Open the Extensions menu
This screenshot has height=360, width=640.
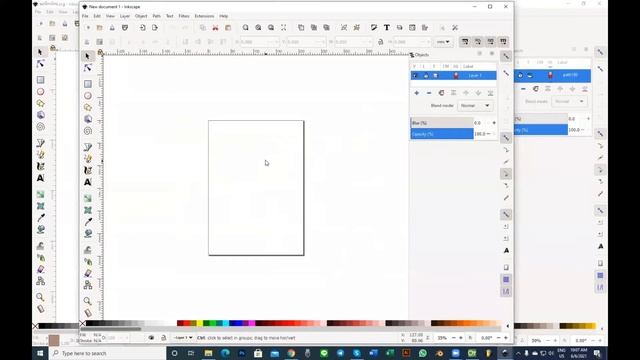(x=204, y=16)
